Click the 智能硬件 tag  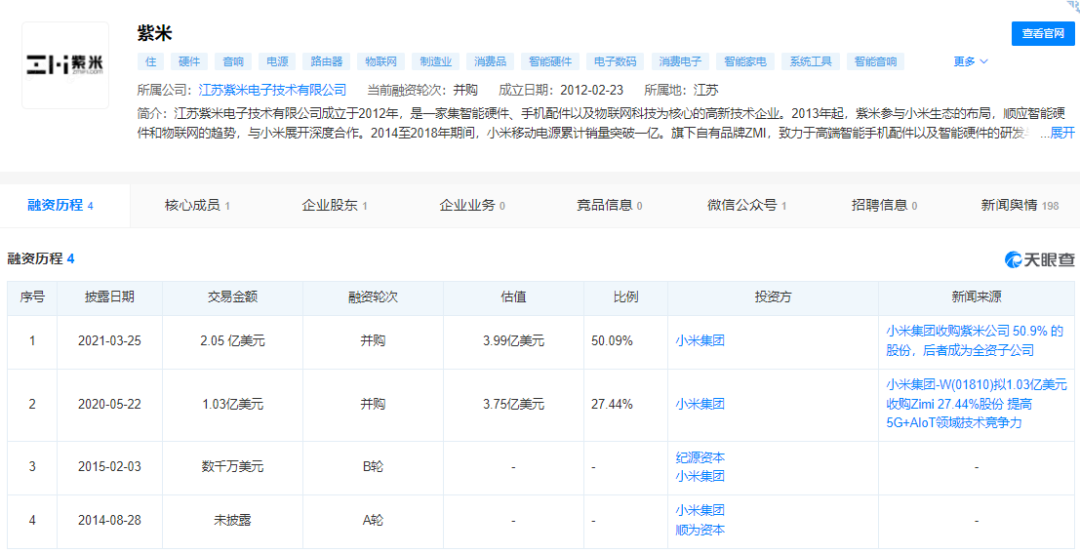[x=553, y=62]
